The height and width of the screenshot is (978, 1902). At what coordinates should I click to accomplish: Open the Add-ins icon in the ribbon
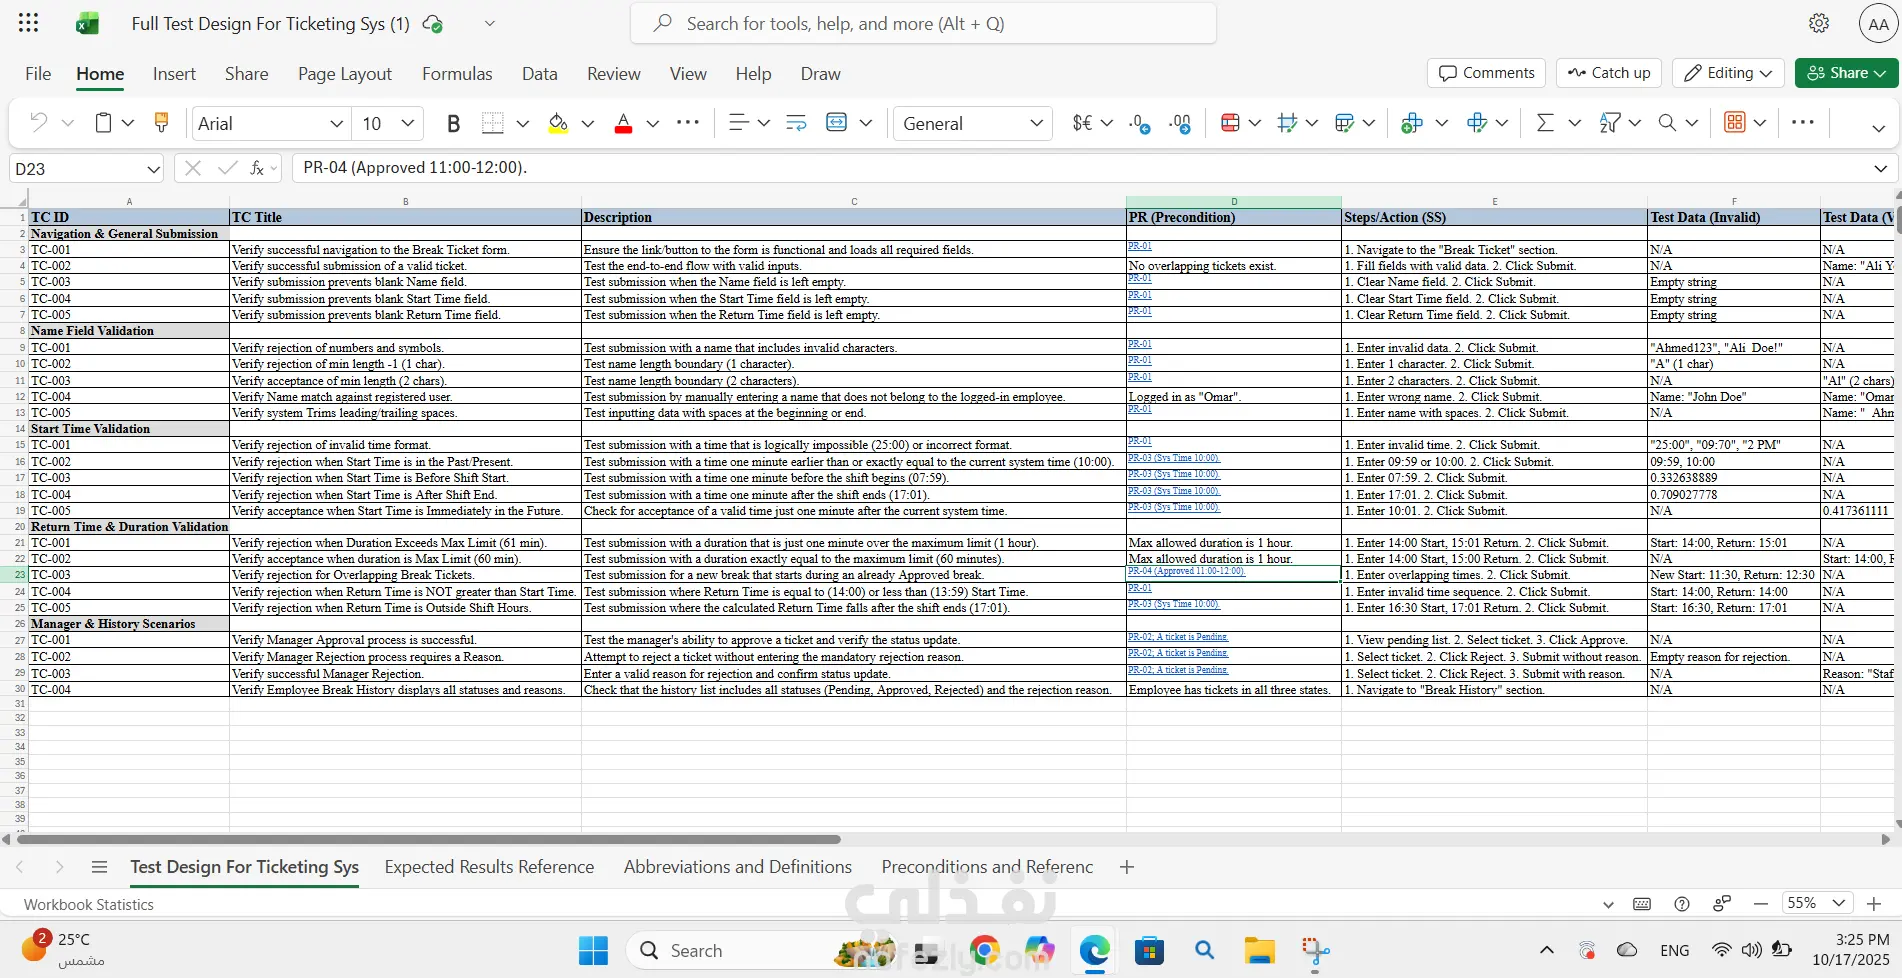(1735, 123)
